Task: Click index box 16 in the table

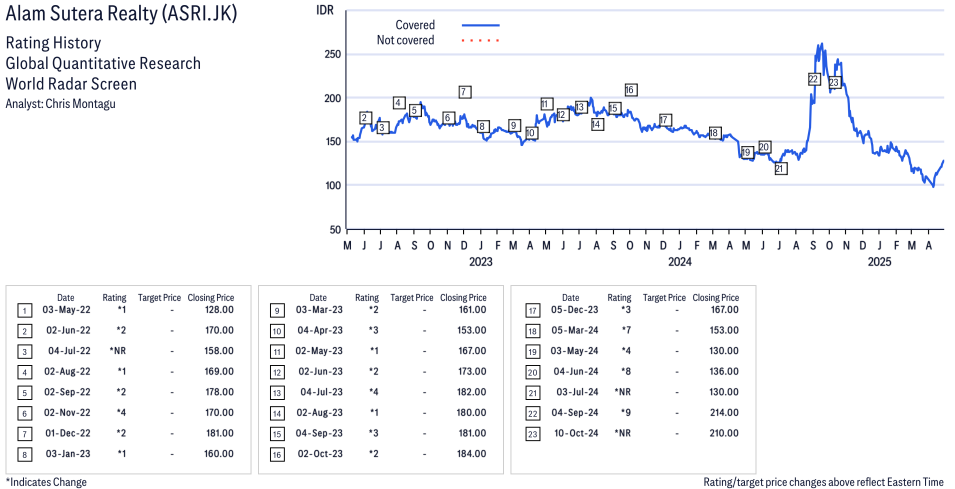Action: (277, 455)
